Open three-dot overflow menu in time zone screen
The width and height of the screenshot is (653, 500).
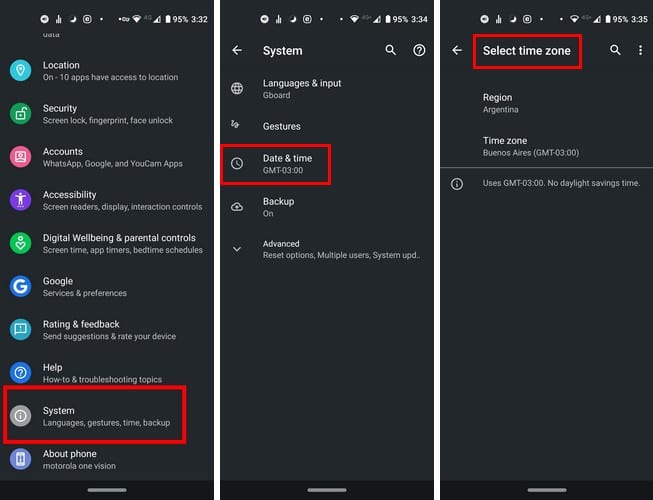[x=640, y=50]
